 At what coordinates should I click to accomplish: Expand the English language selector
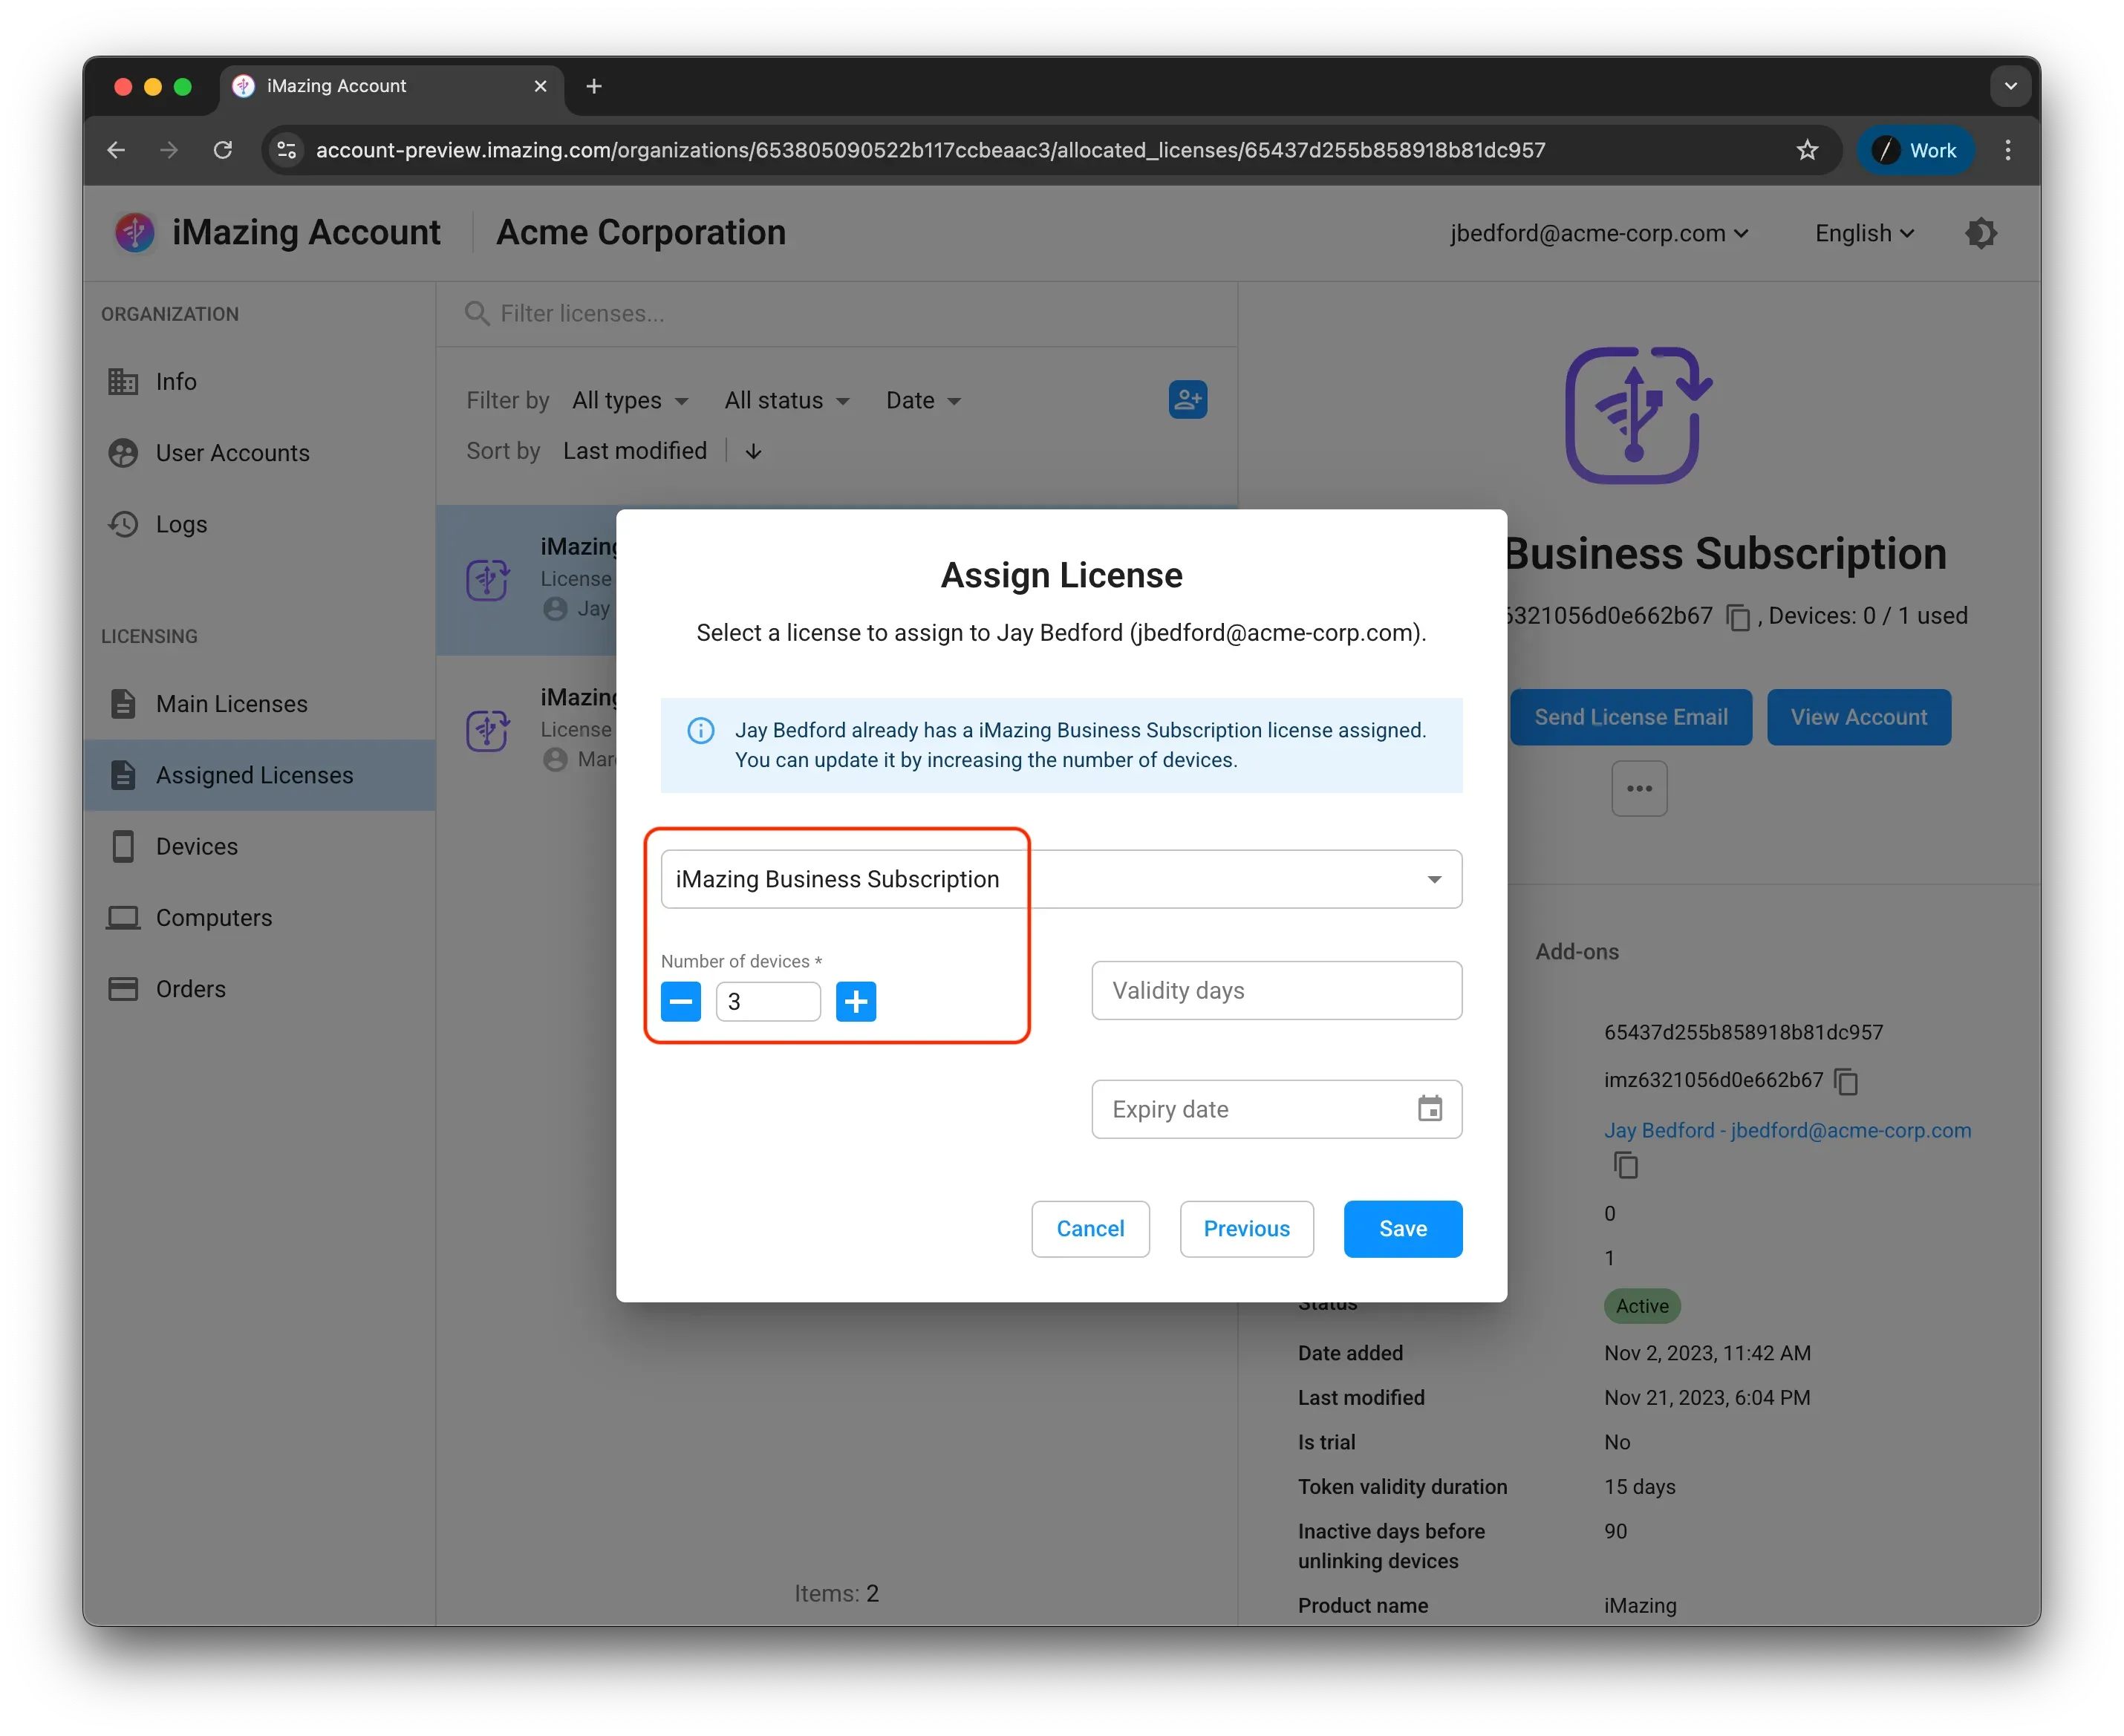point(1862,232)
